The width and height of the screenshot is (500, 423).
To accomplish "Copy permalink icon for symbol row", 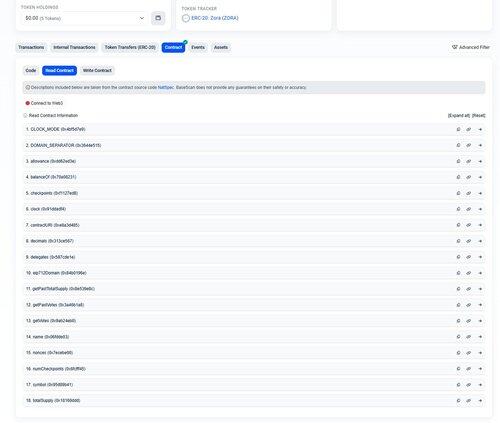I will click(x=469, y=385).
